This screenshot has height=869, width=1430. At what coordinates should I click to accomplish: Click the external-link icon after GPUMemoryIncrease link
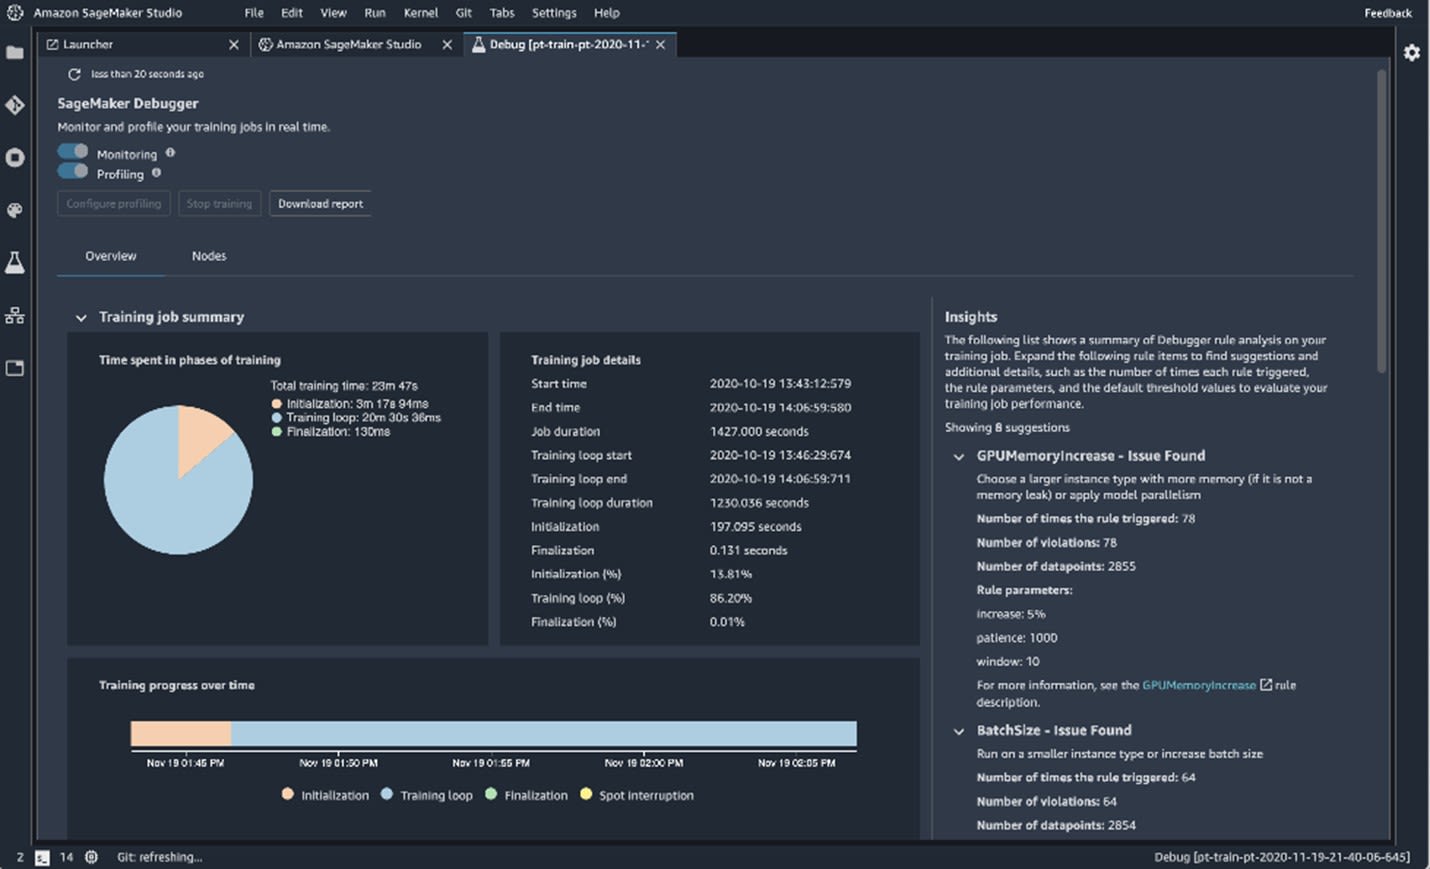click(1266, 685)
